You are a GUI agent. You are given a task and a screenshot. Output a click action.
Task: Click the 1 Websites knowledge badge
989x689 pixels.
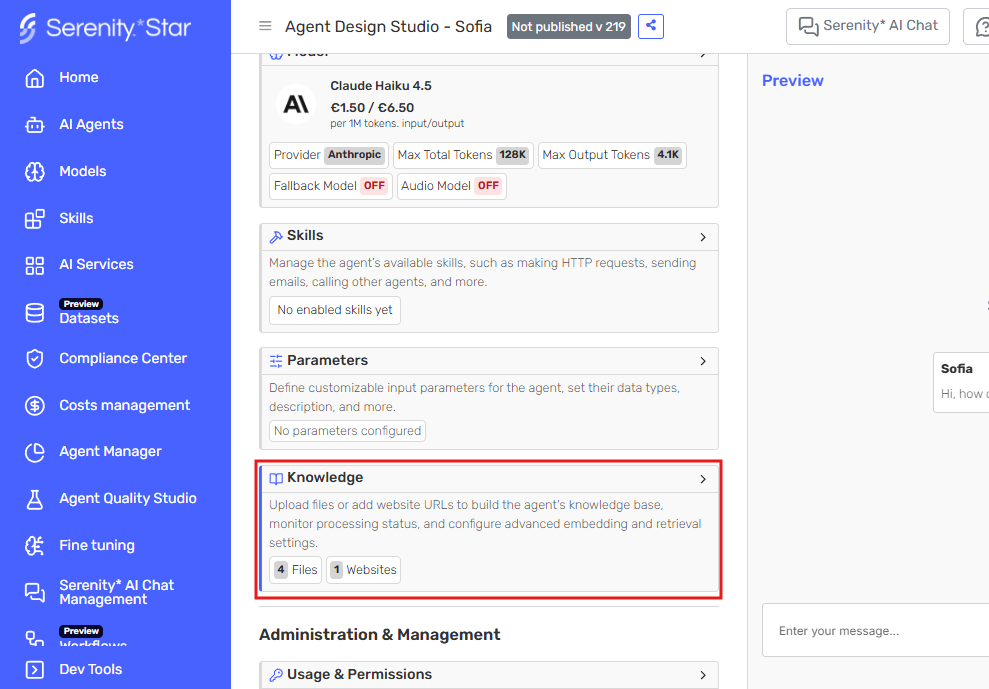pyautogui.click(x=363, y=570)
